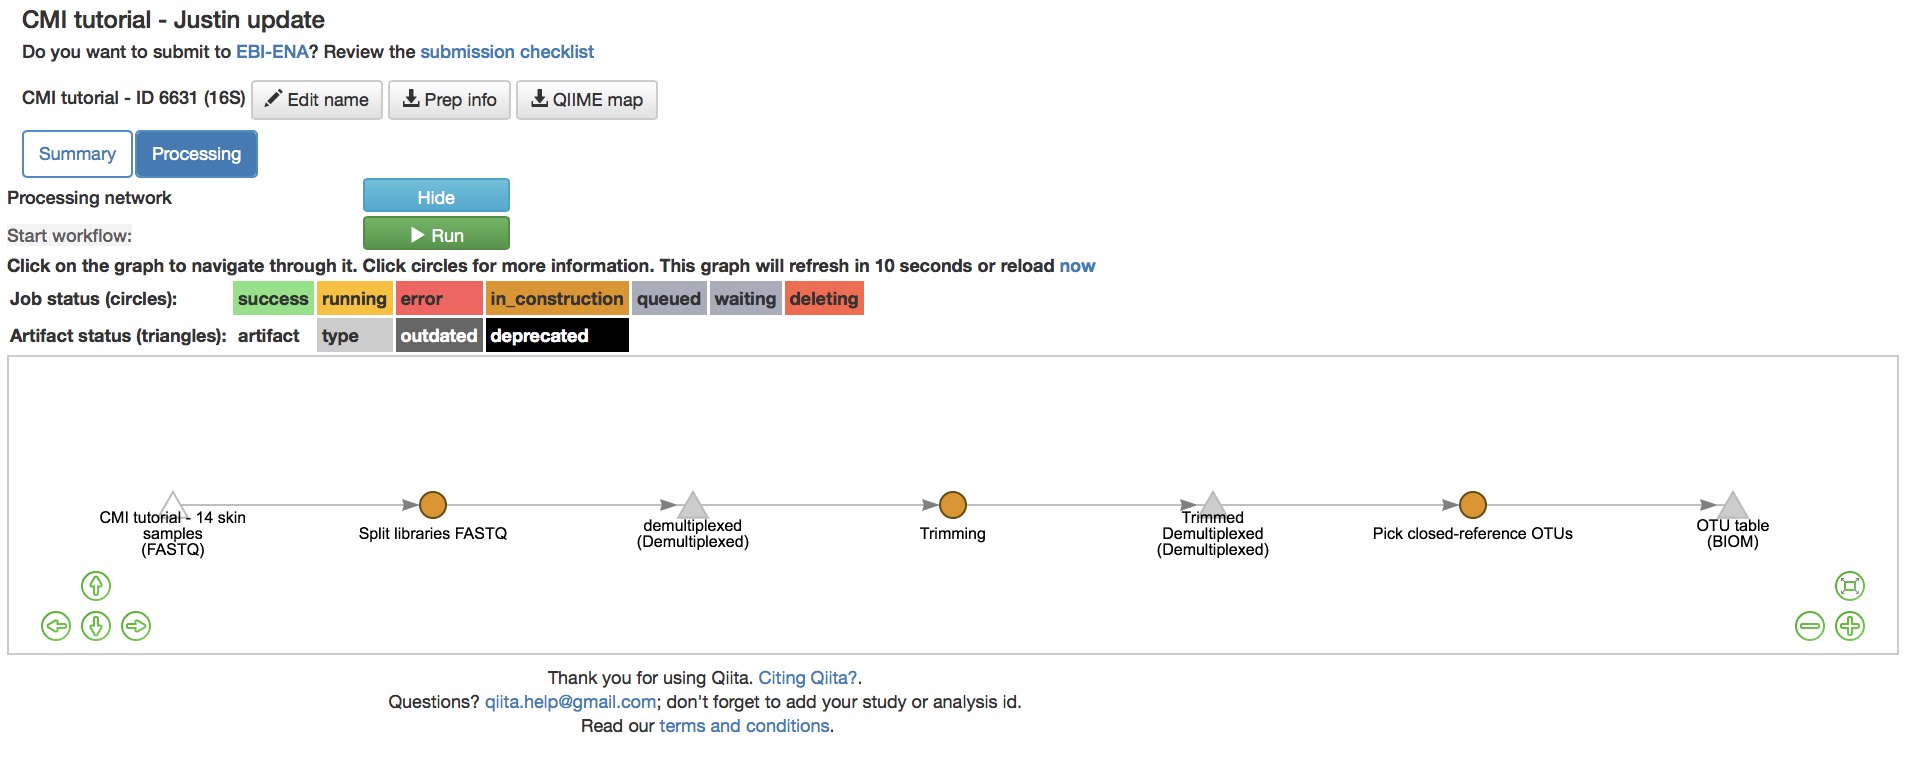Image resolution: width=1918 pixels, height=758 pixels.
Task: Select the Split libraries FASTQ job circle
Action: 433,505
